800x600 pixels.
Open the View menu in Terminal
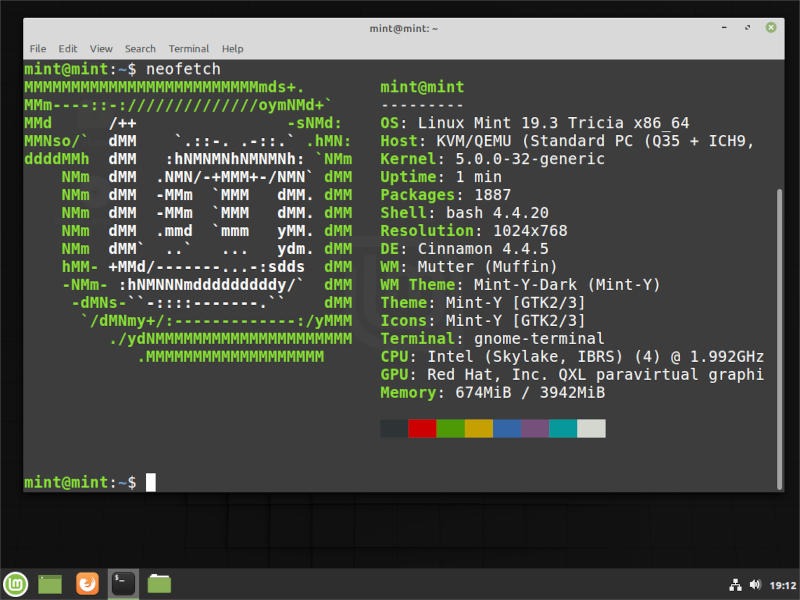point(100,48)
